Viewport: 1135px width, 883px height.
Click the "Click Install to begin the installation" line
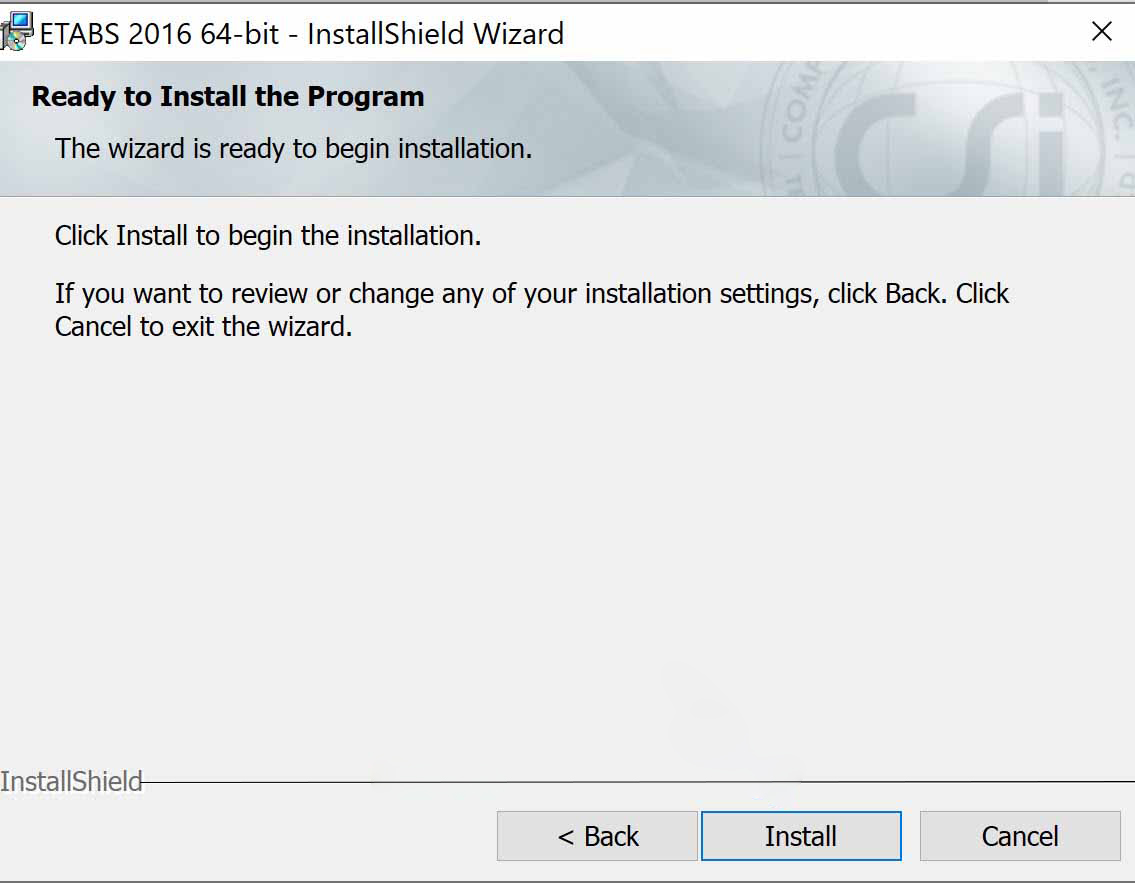click(x=268, y=236)
